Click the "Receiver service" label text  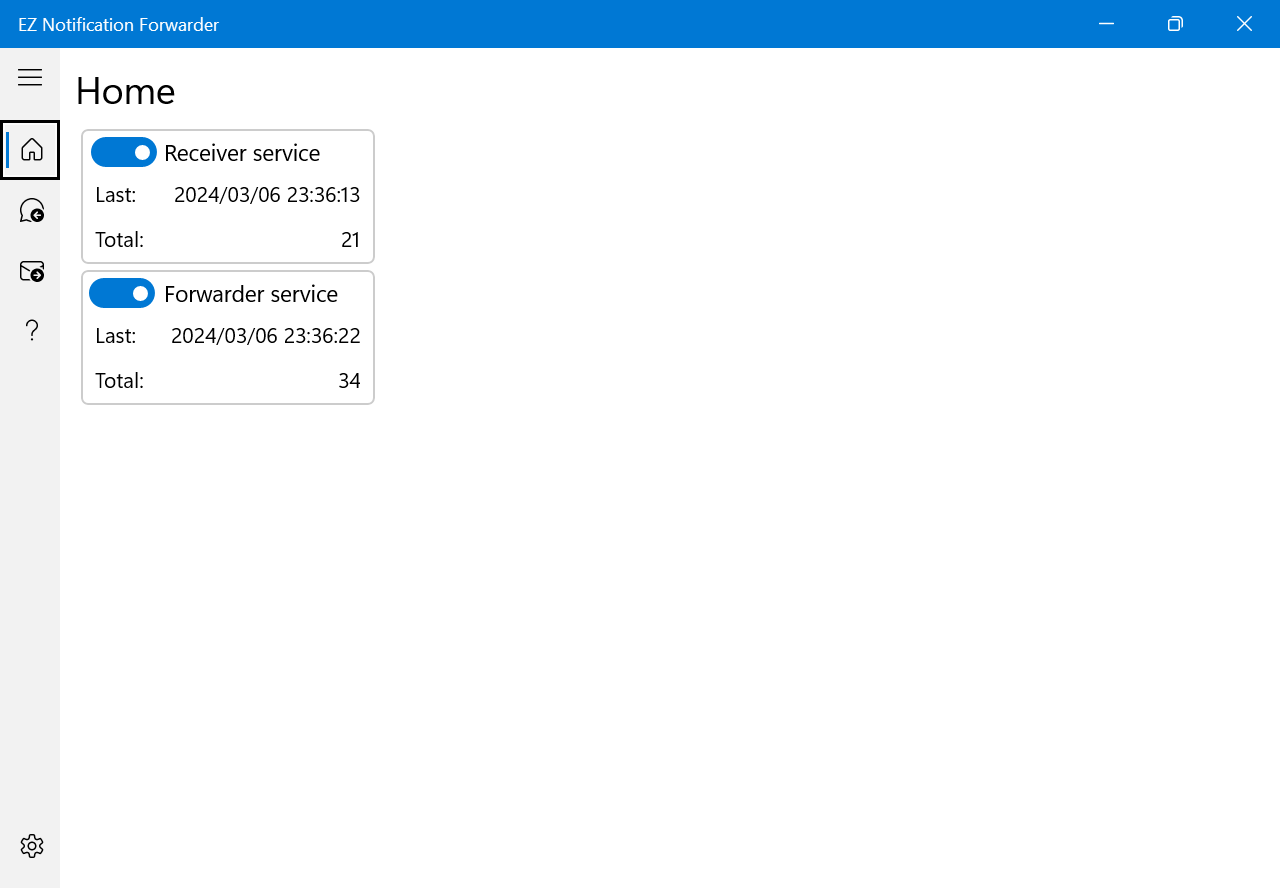pos(242,153)
